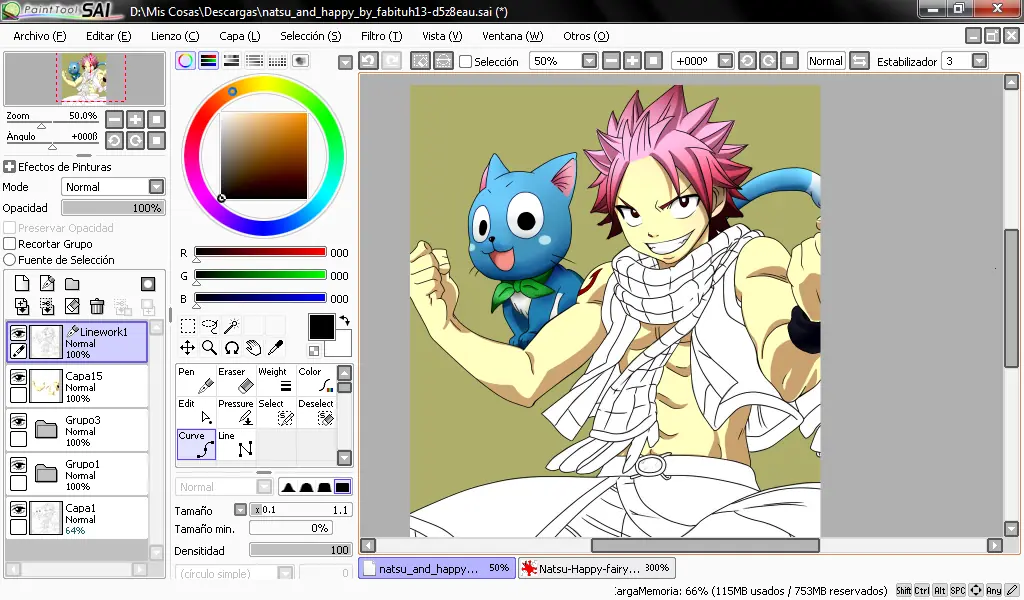Pick the Line tool
Image resolution: width=1024 pixels, height=600 pixels.
tap(236, 445)
